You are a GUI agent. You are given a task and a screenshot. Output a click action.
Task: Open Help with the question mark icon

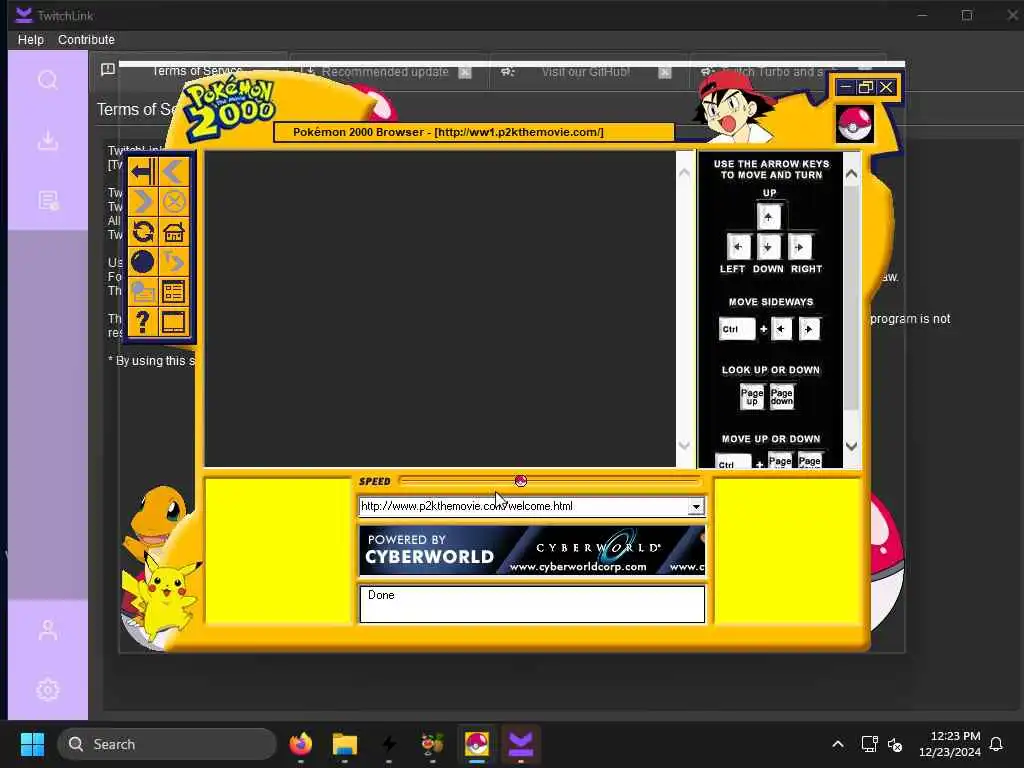142,322
